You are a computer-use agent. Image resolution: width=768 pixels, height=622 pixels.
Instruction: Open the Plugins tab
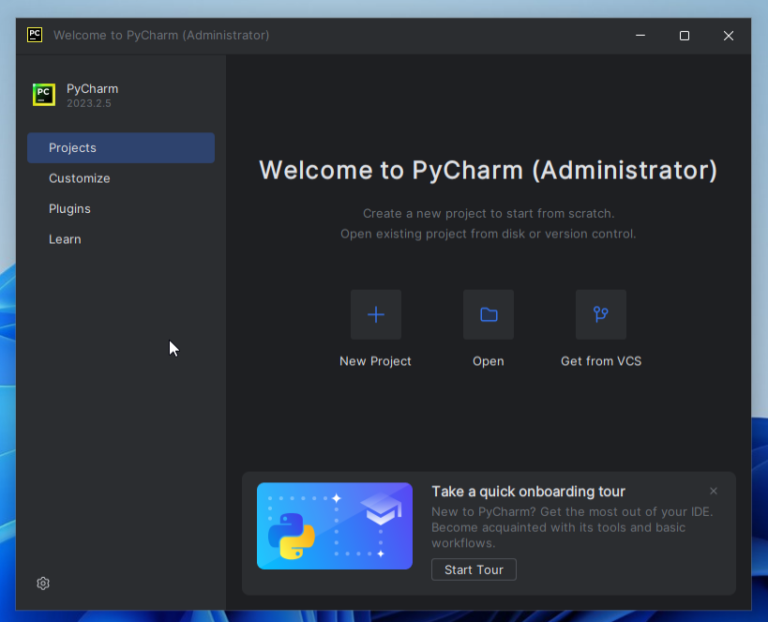121,209
